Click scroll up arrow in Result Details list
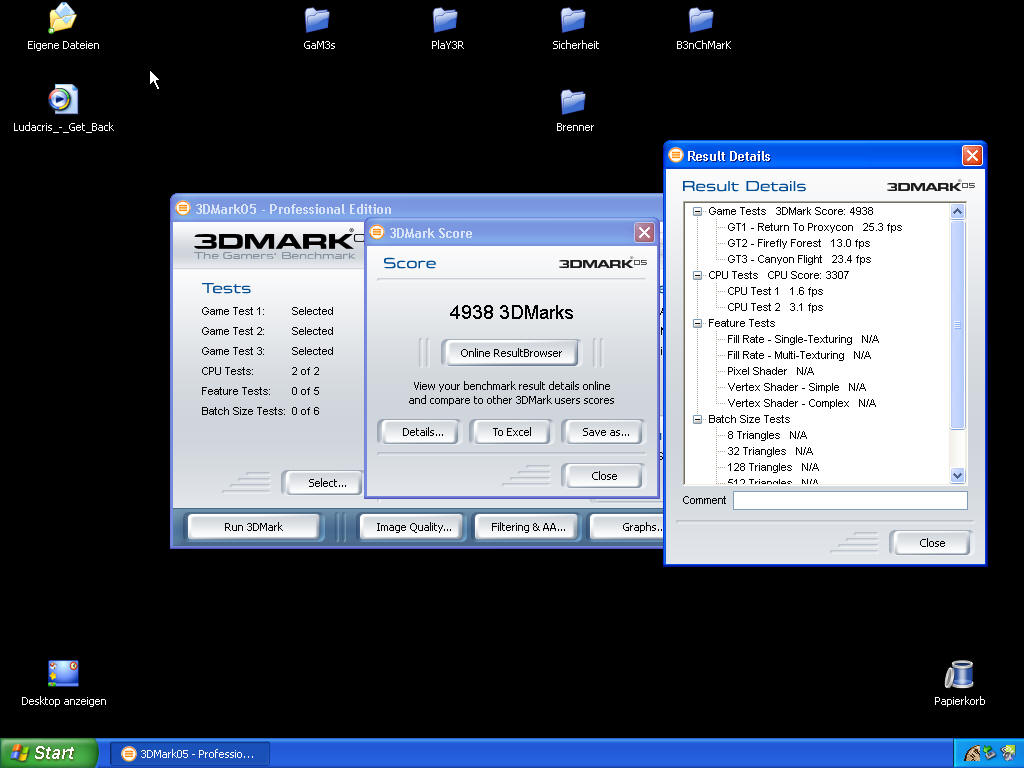 coord(957,211)
